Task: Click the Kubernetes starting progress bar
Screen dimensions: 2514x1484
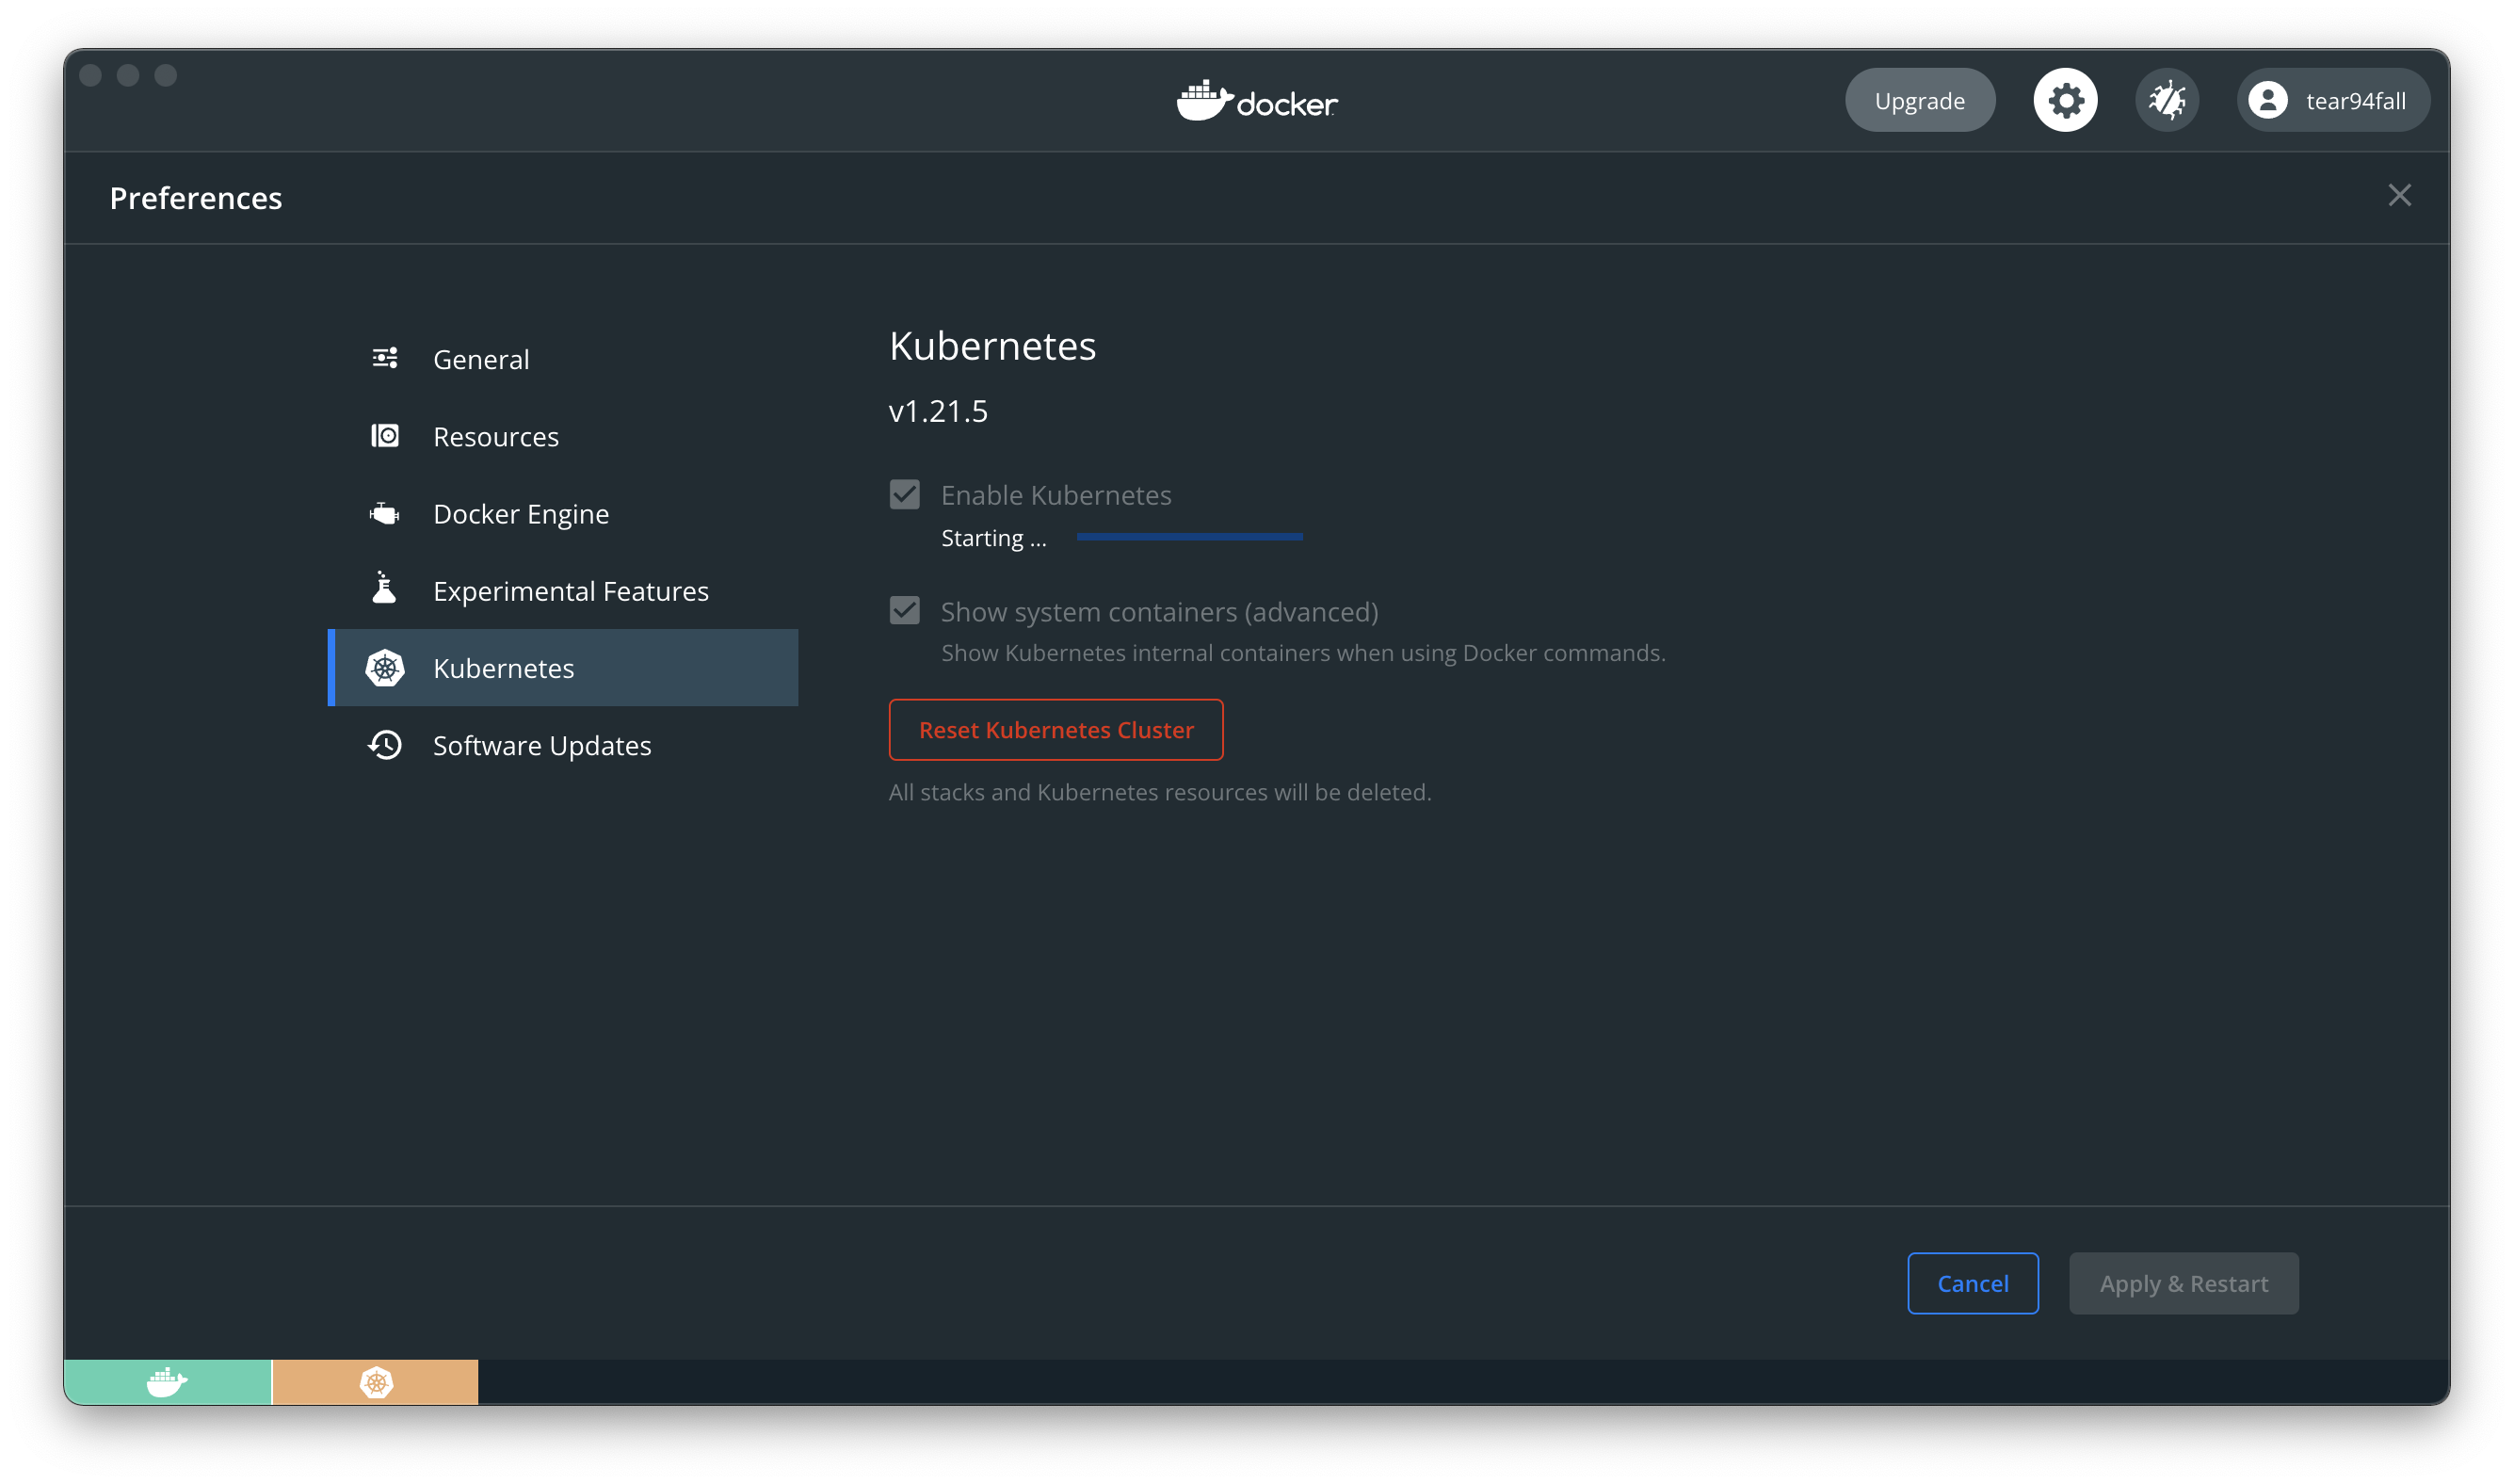Action: pos(1189,537)
